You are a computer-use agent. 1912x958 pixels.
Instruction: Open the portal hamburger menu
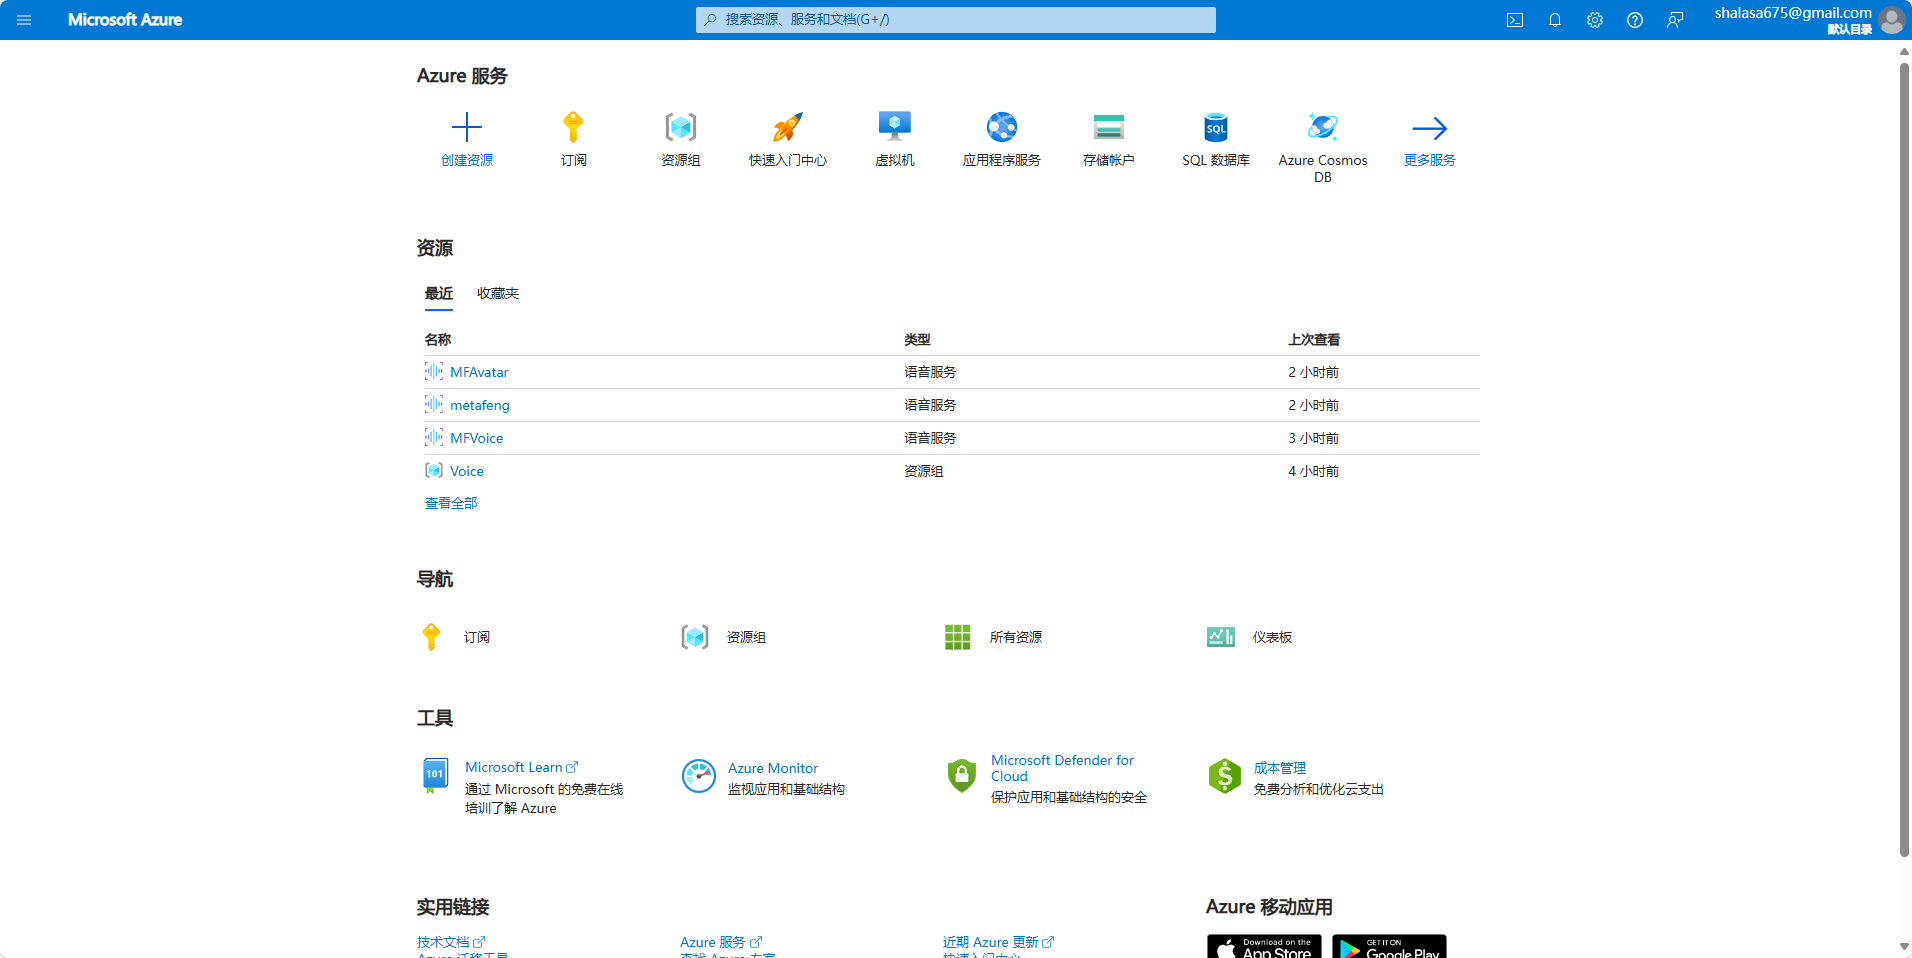click(24, 20)
